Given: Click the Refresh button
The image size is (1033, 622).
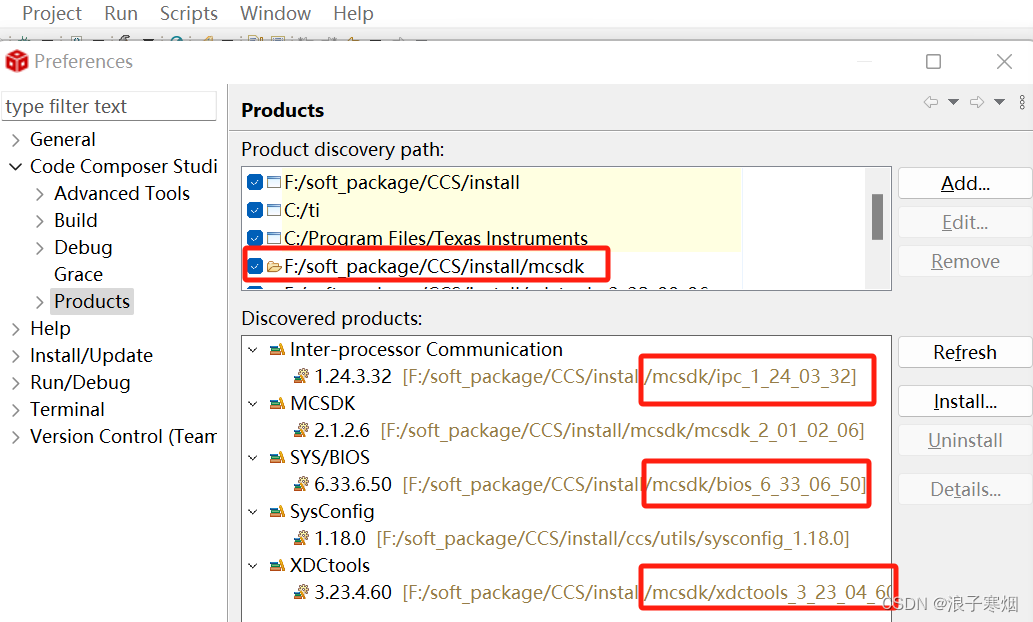Looking at the screenshot, I should (965, 353).
